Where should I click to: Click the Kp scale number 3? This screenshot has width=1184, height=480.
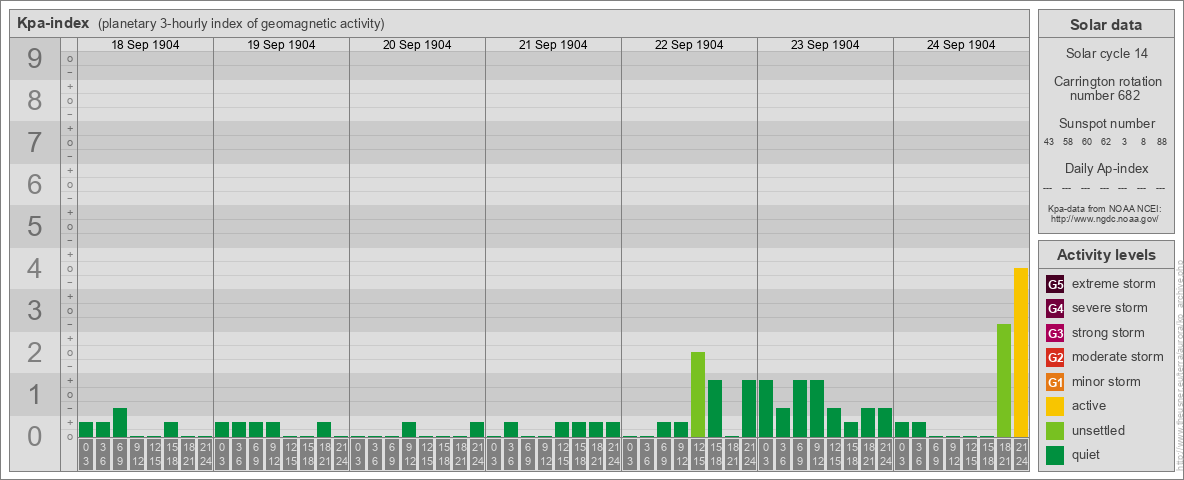pos(35,310)
